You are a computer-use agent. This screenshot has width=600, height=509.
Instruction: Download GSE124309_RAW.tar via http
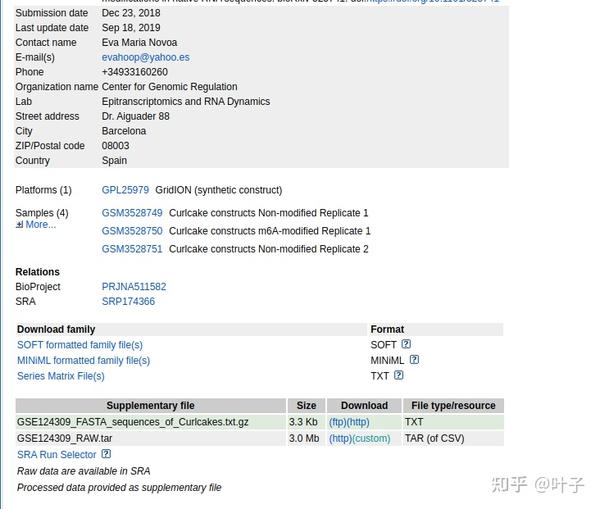[x=340, y=439]
